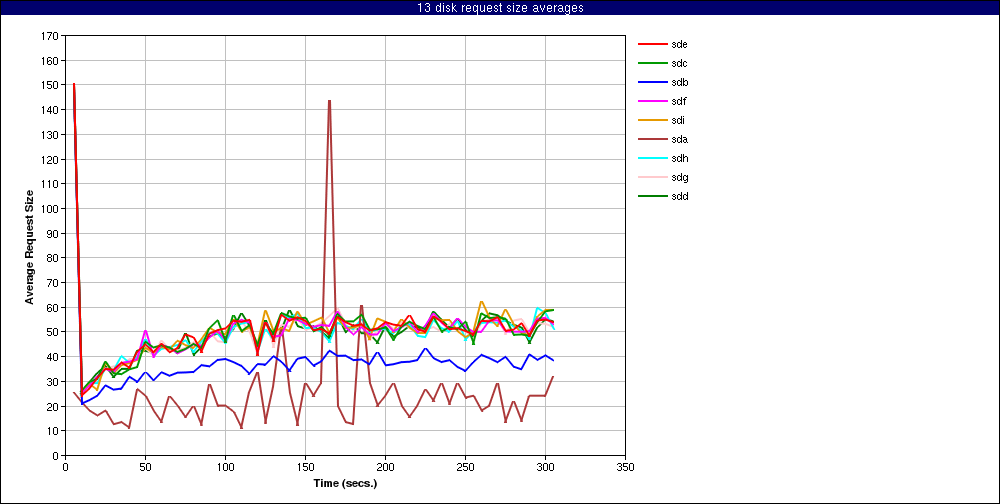Image resolution: width=1000 pixels, height=504 pixels.
Task: Click the 140 y-axis tick value
Action: tap(50, 110)
